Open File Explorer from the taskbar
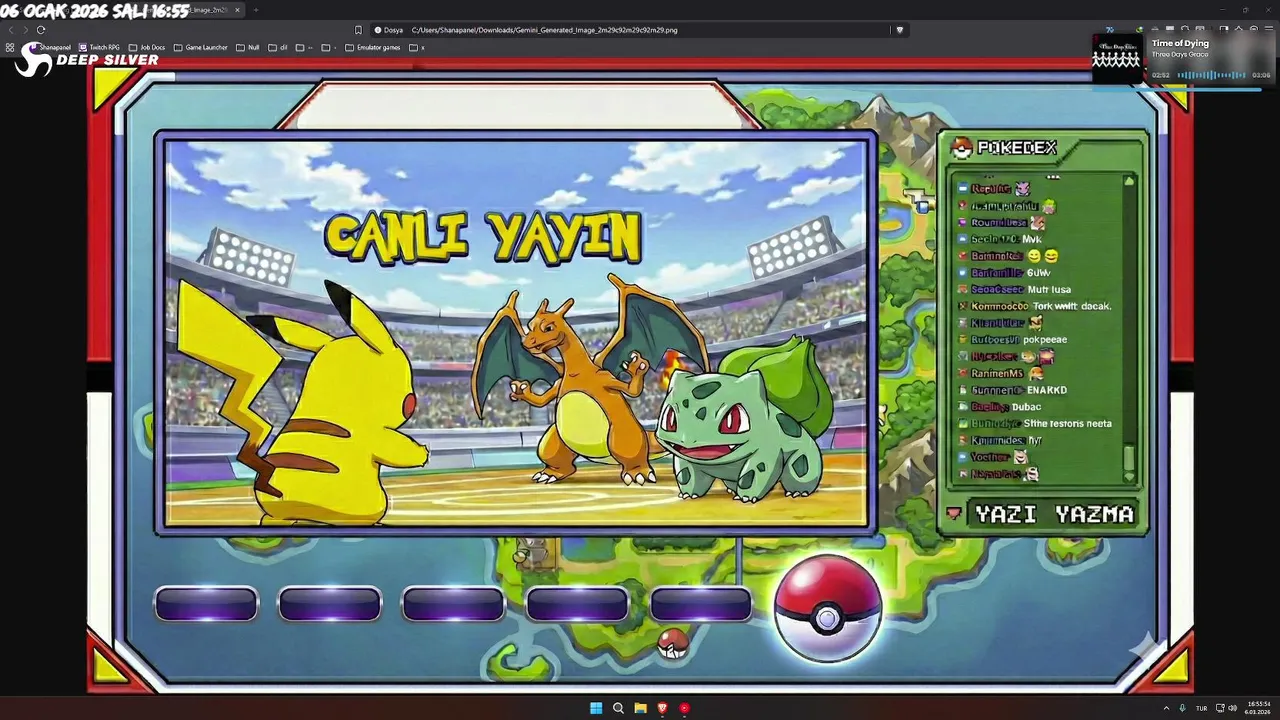Viewport: 1280px width, 720px height. pyautogui.click(x=640, y=708)
